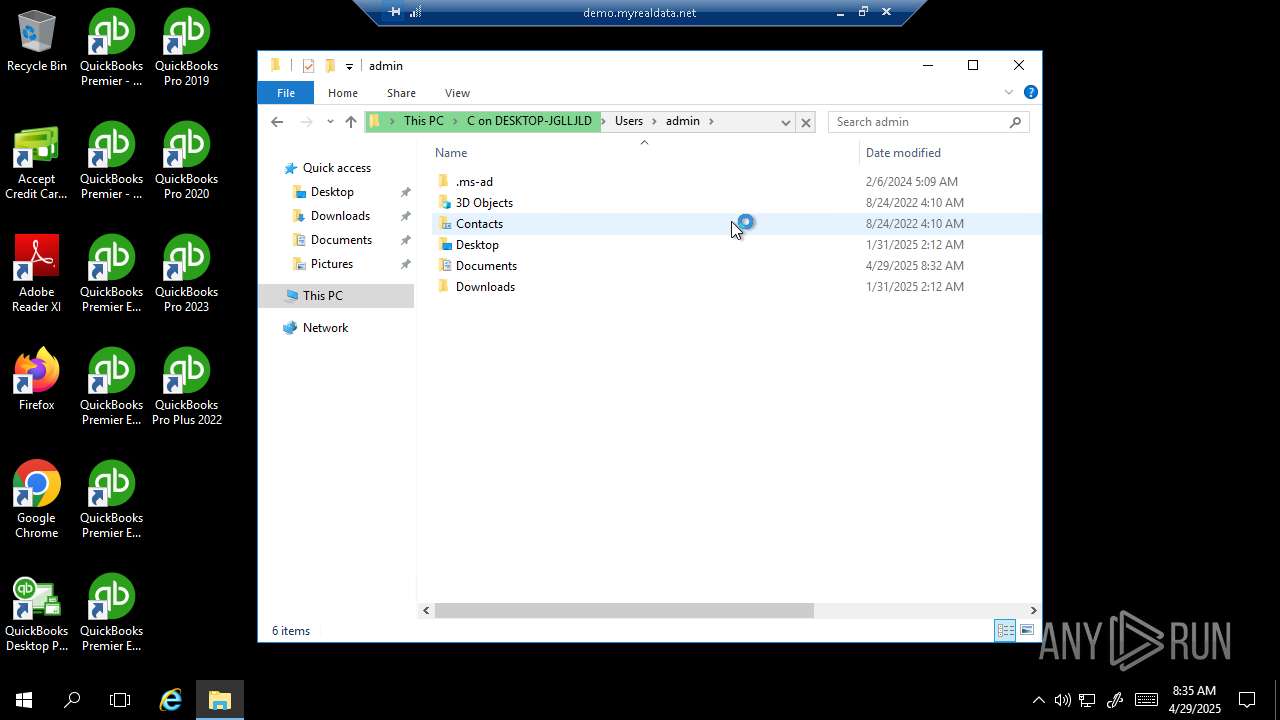Viewport: 1280px width, 720px height.
Task: Switch to Large icons view layout
Action: point(1027,630)
